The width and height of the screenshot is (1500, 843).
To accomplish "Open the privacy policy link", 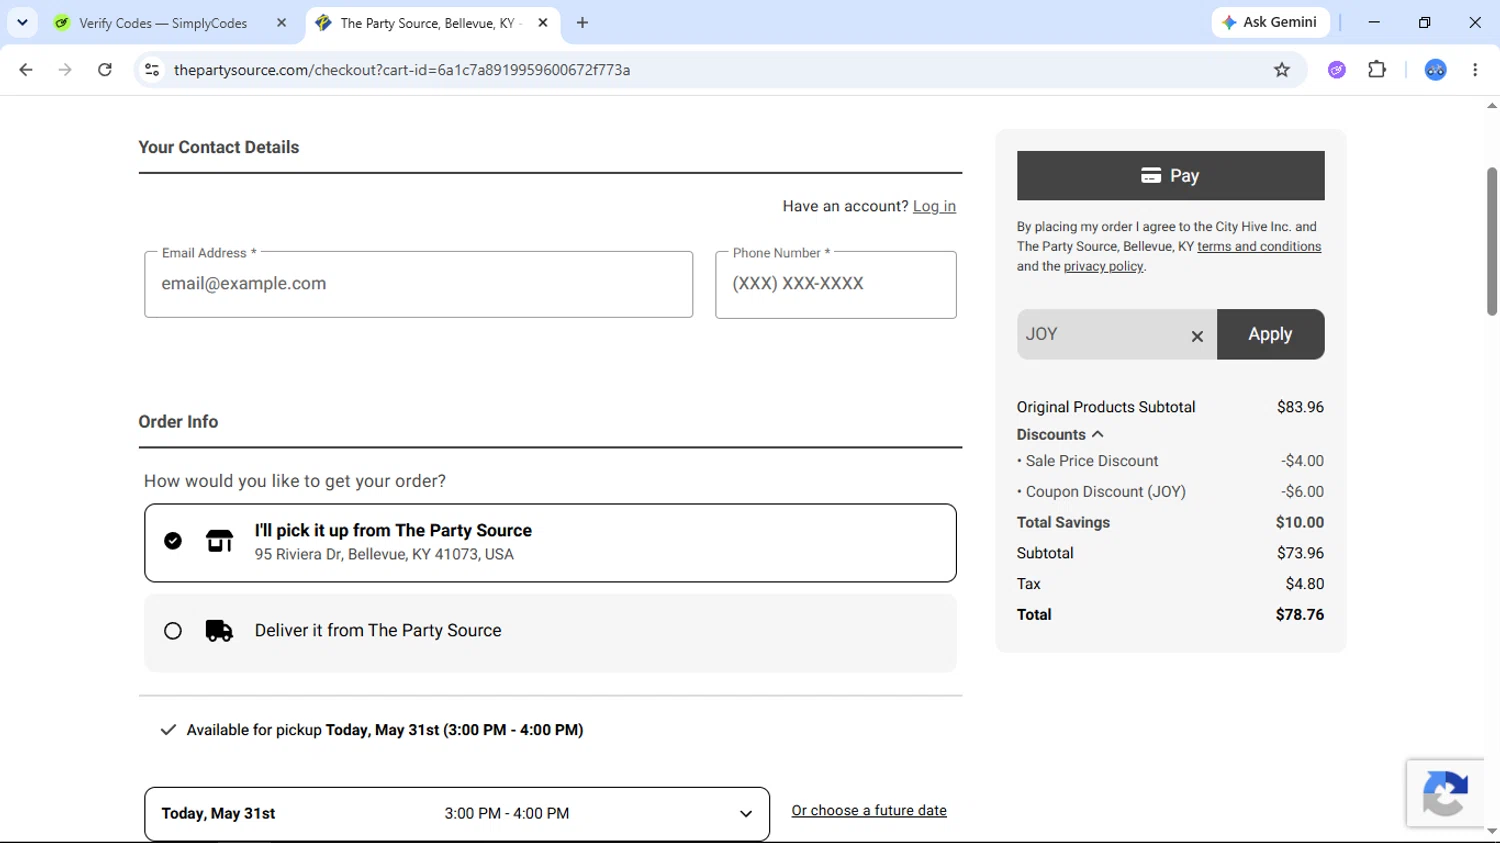I will pyautogui.click(x=1103, y=267).
